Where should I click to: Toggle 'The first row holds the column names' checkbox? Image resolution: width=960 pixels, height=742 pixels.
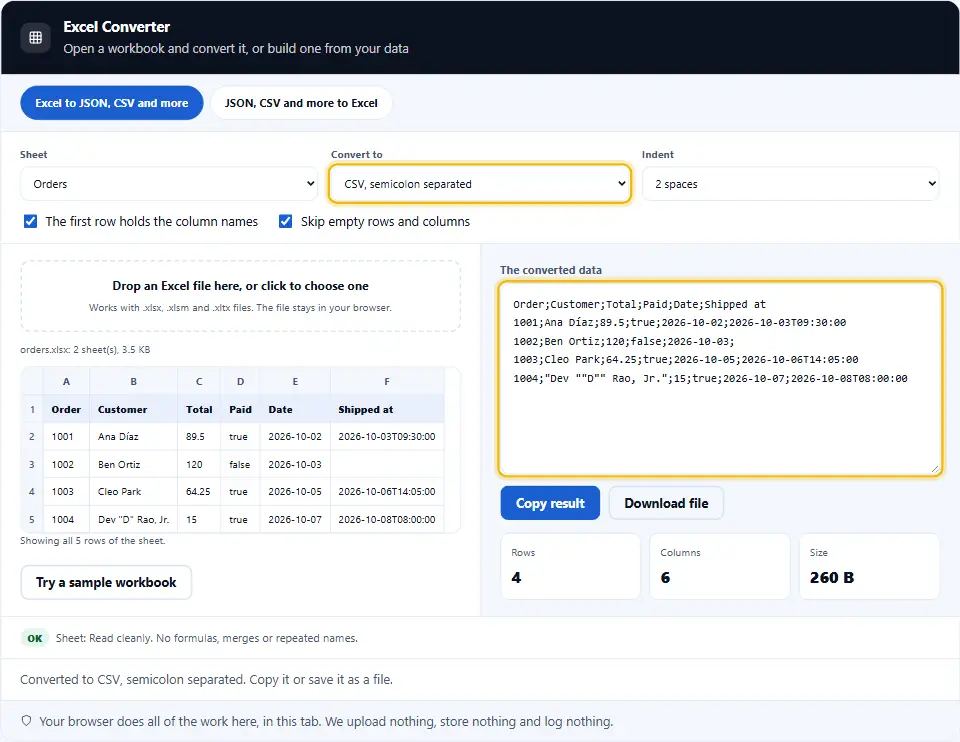30,221
